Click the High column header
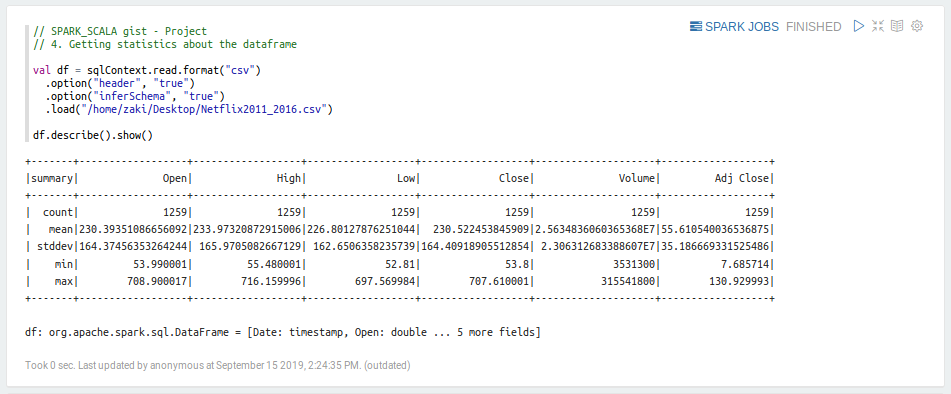Viewport: 951px width, 394px height. coord(288,178)
